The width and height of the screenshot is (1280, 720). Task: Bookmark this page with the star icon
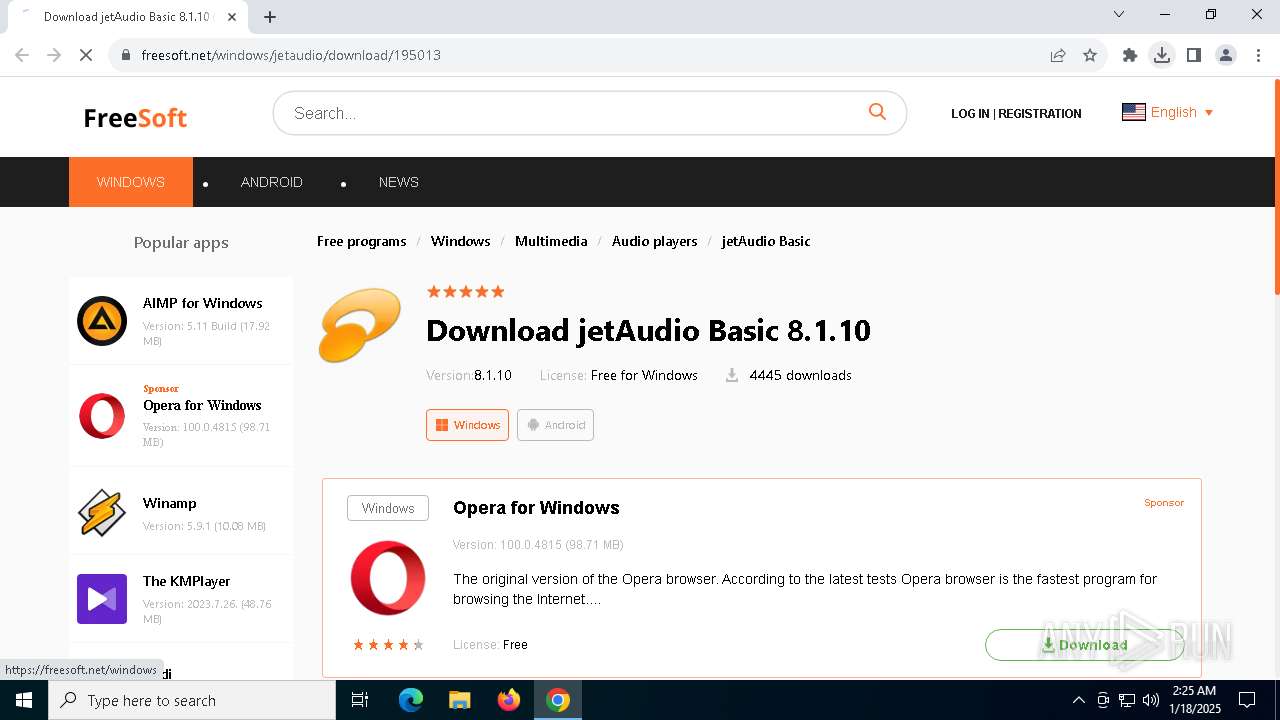[1090, 55]
